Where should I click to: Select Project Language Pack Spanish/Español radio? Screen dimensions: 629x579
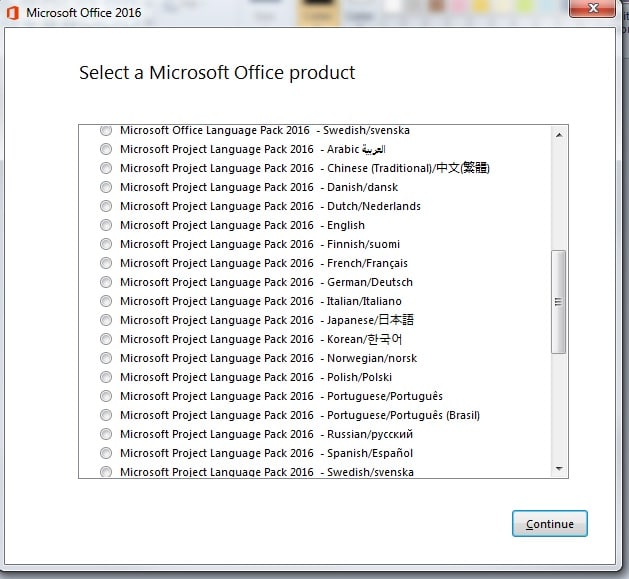pos(106,453)
